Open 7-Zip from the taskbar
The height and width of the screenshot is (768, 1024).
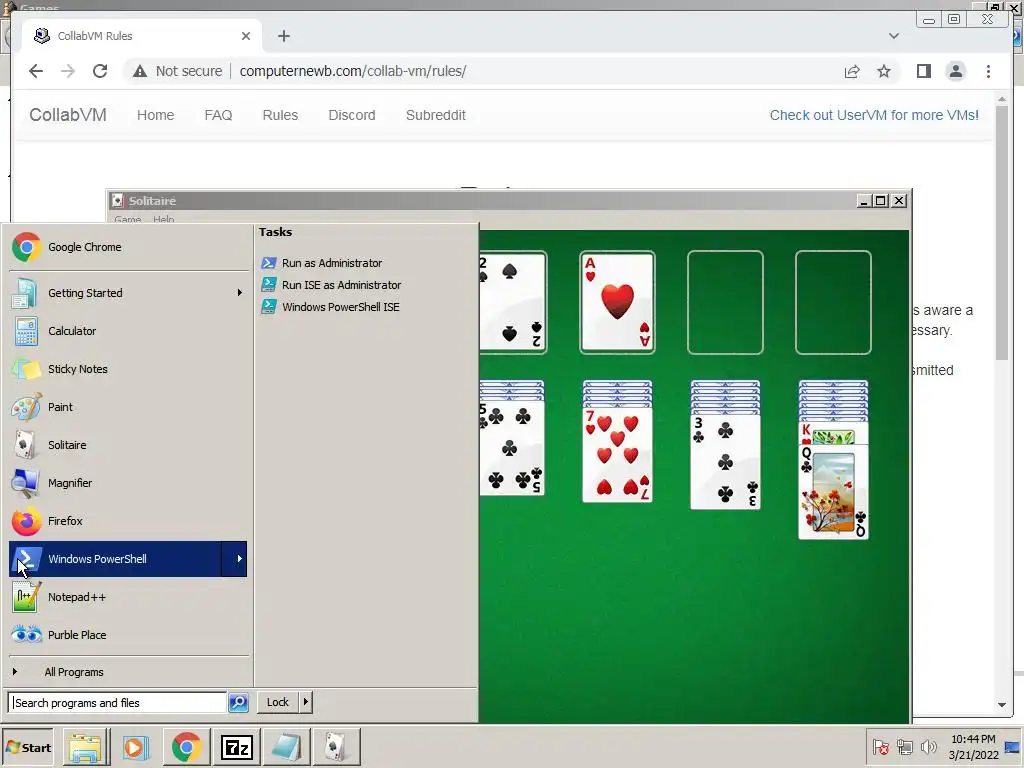coord(236,748)
